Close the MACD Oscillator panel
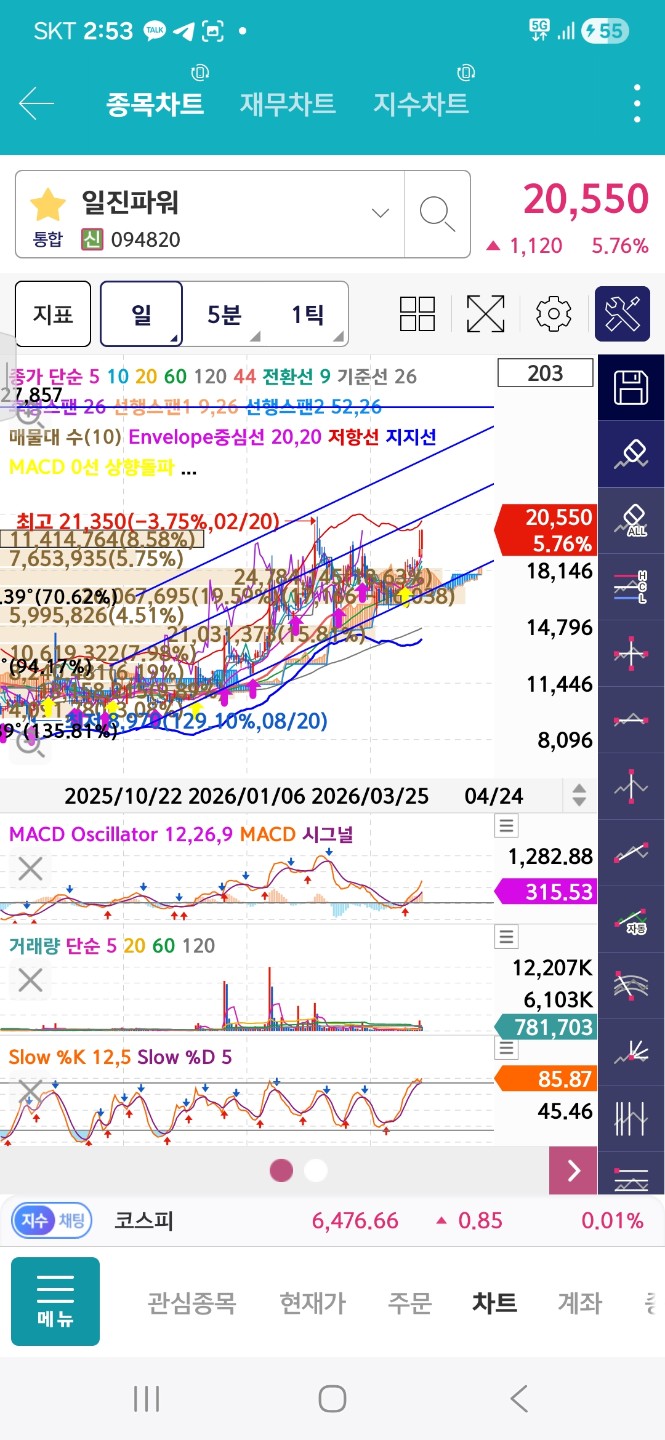Viewport: 665px width, 1440px height. point(30,869)
